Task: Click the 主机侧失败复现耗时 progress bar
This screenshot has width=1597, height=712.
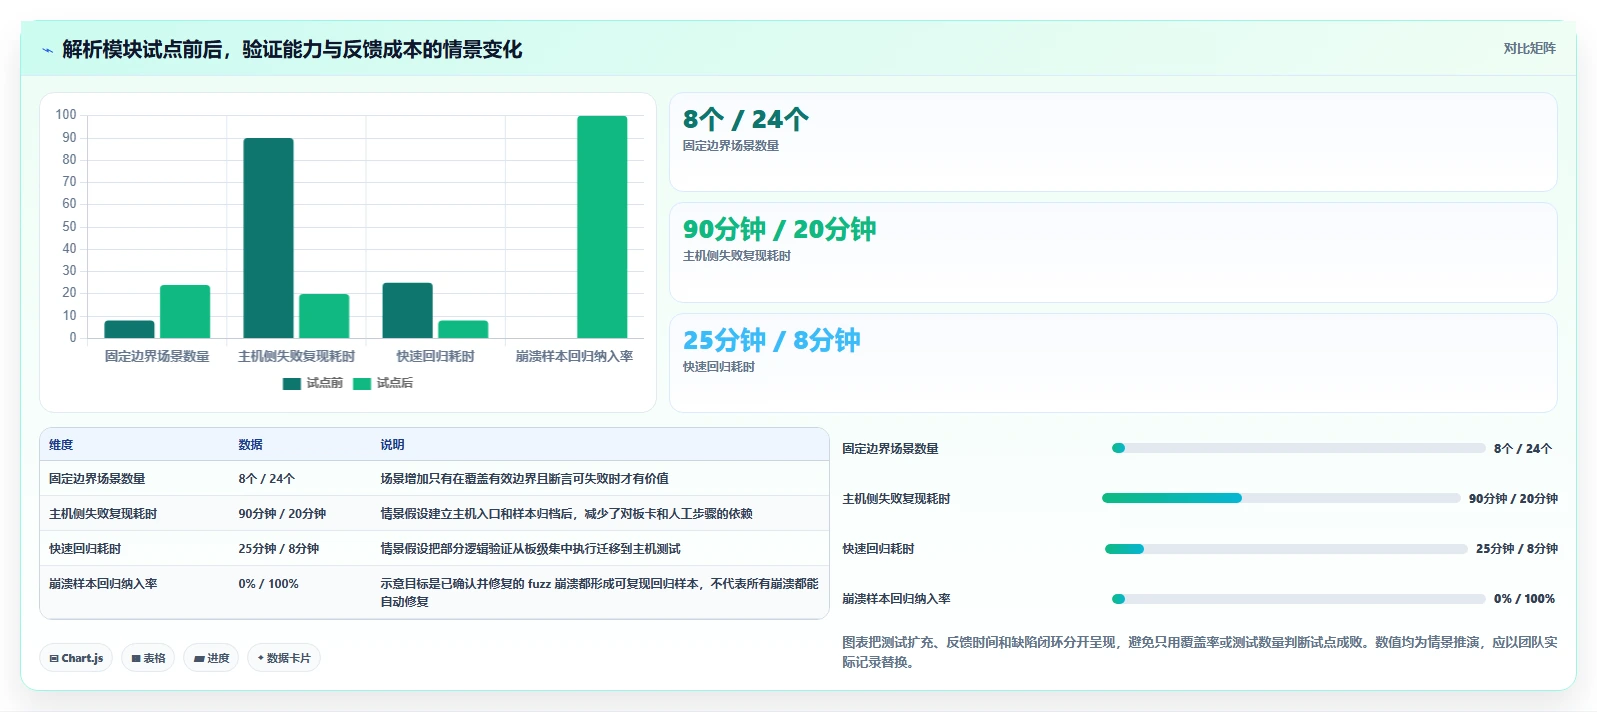Action: [1281, 498]
